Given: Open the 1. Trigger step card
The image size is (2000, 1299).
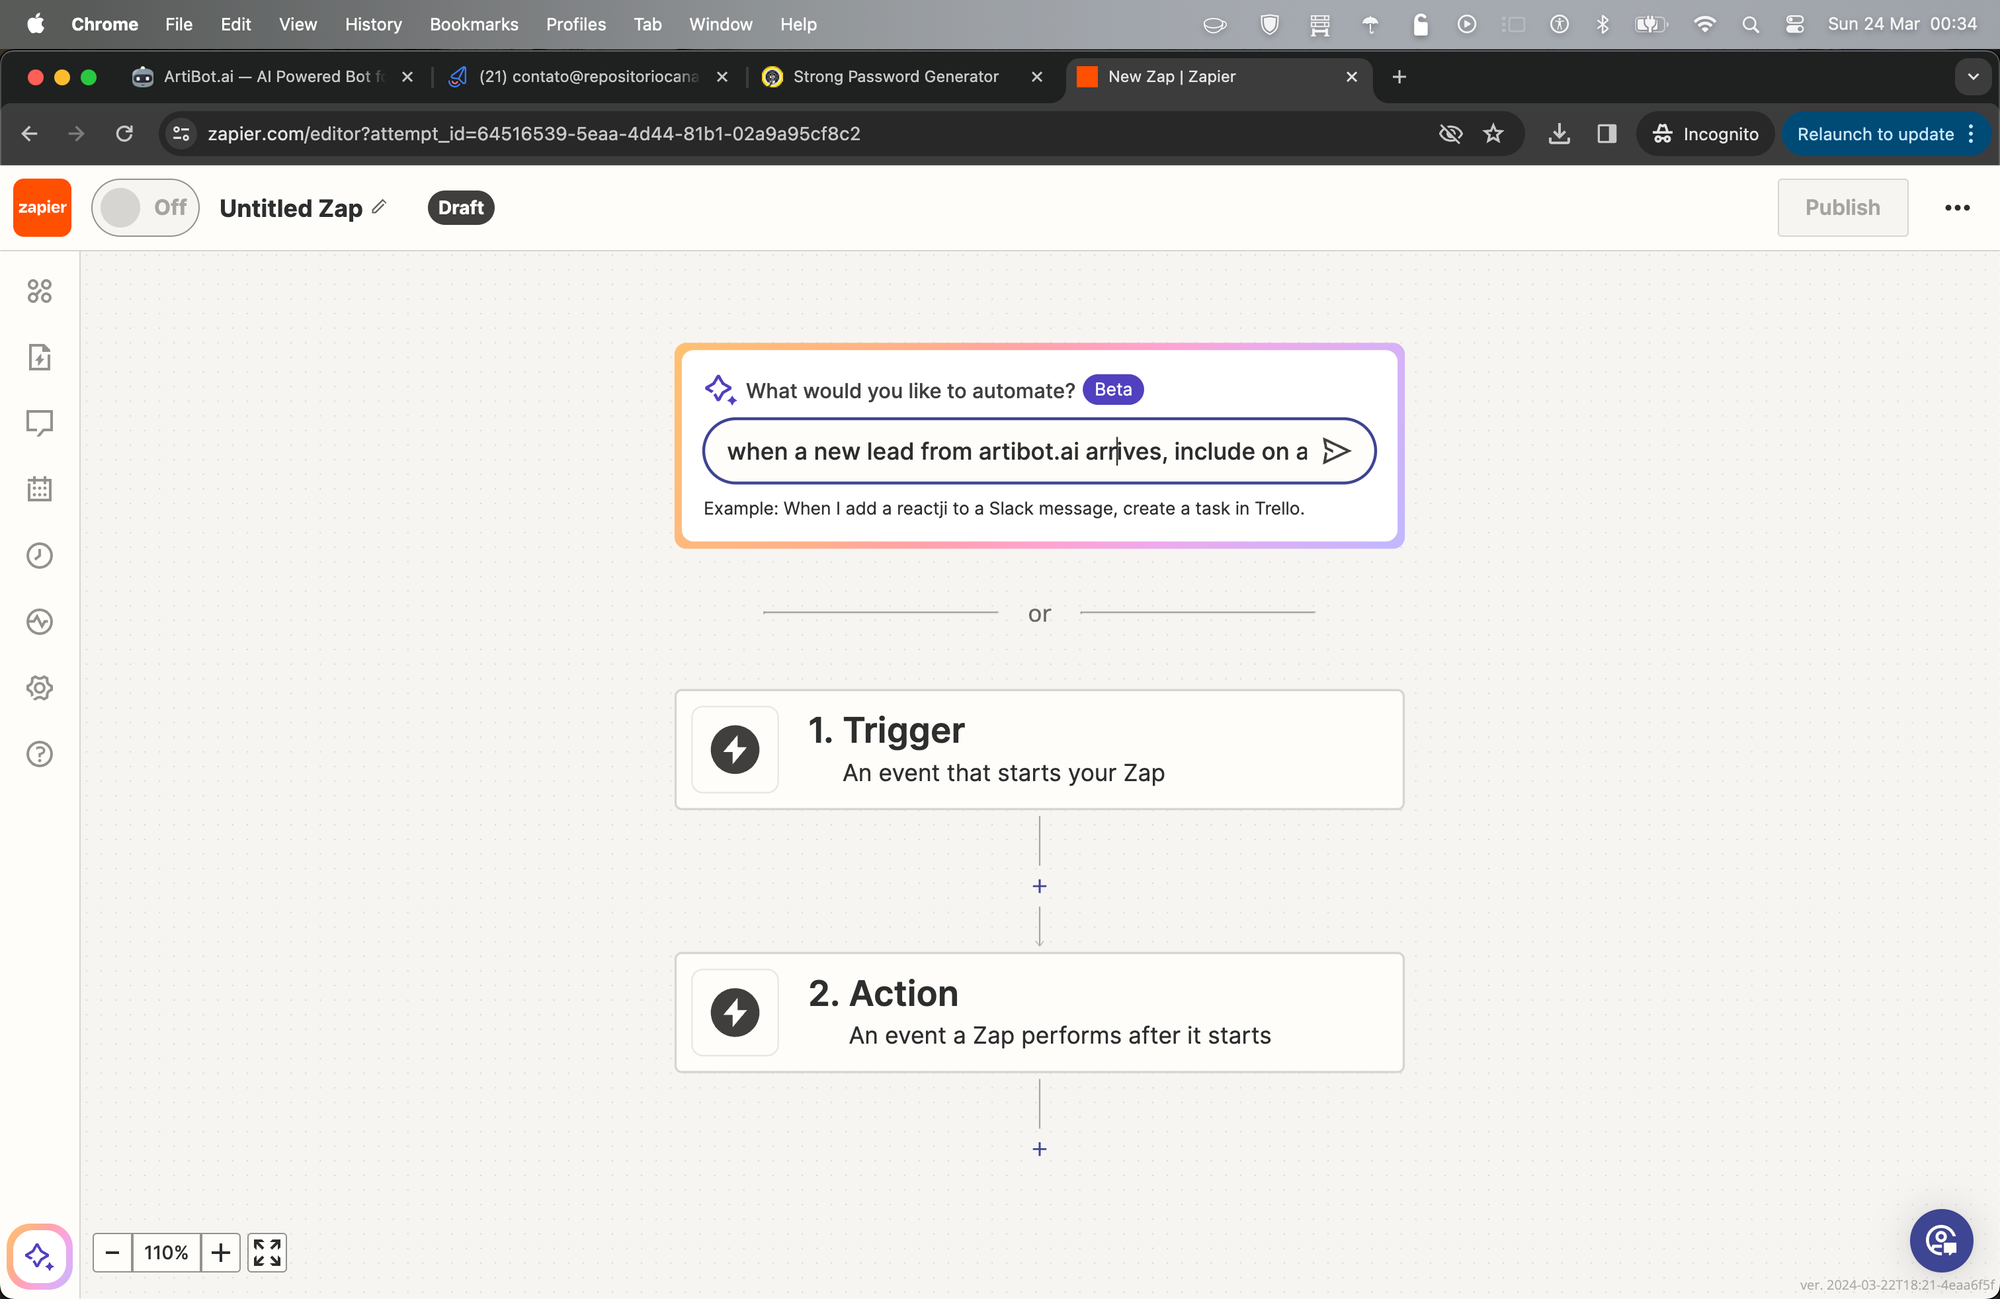Looking at the screenshot, I should 1039,750.
